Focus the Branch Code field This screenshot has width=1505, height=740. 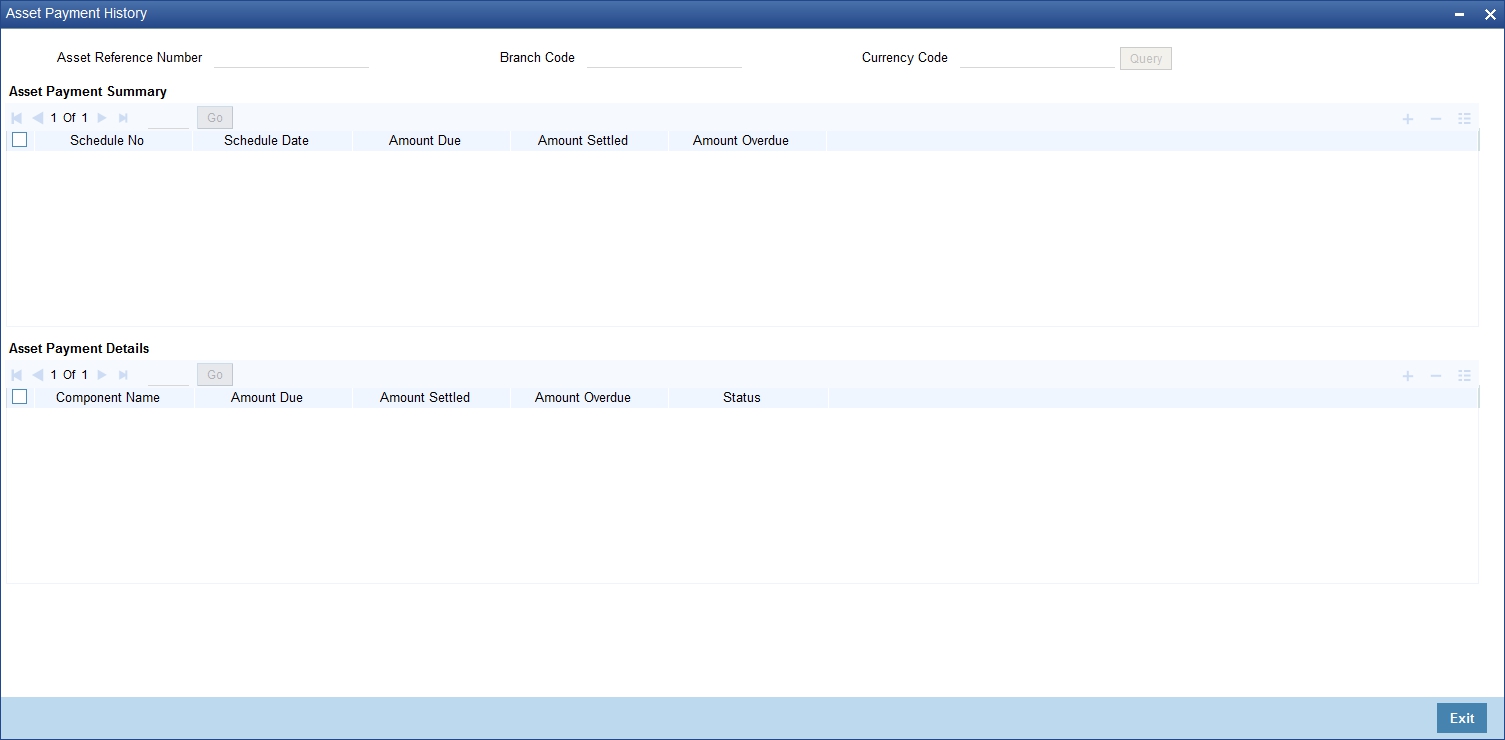(665, 58)
